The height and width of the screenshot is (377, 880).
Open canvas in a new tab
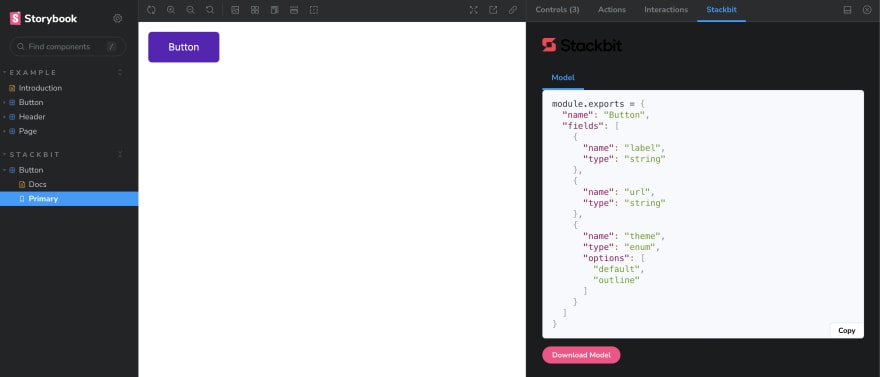[x=493, y=10]
